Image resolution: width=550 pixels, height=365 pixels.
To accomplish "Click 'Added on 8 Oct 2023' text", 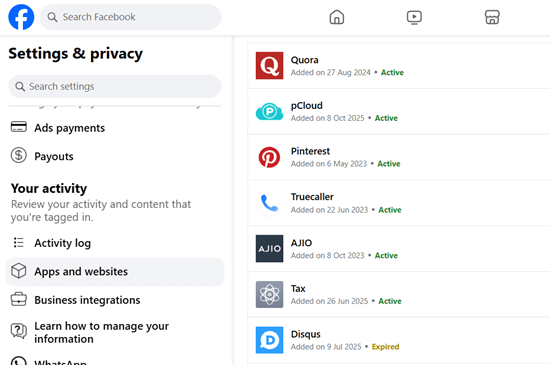I will (328, 255).
